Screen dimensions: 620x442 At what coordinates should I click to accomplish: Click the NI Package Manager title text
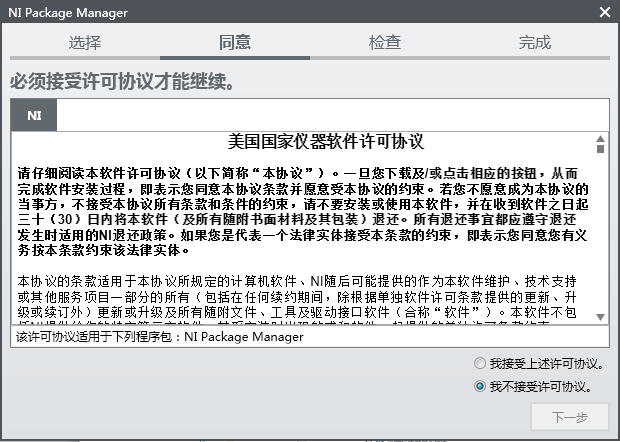tap(68, 13)
